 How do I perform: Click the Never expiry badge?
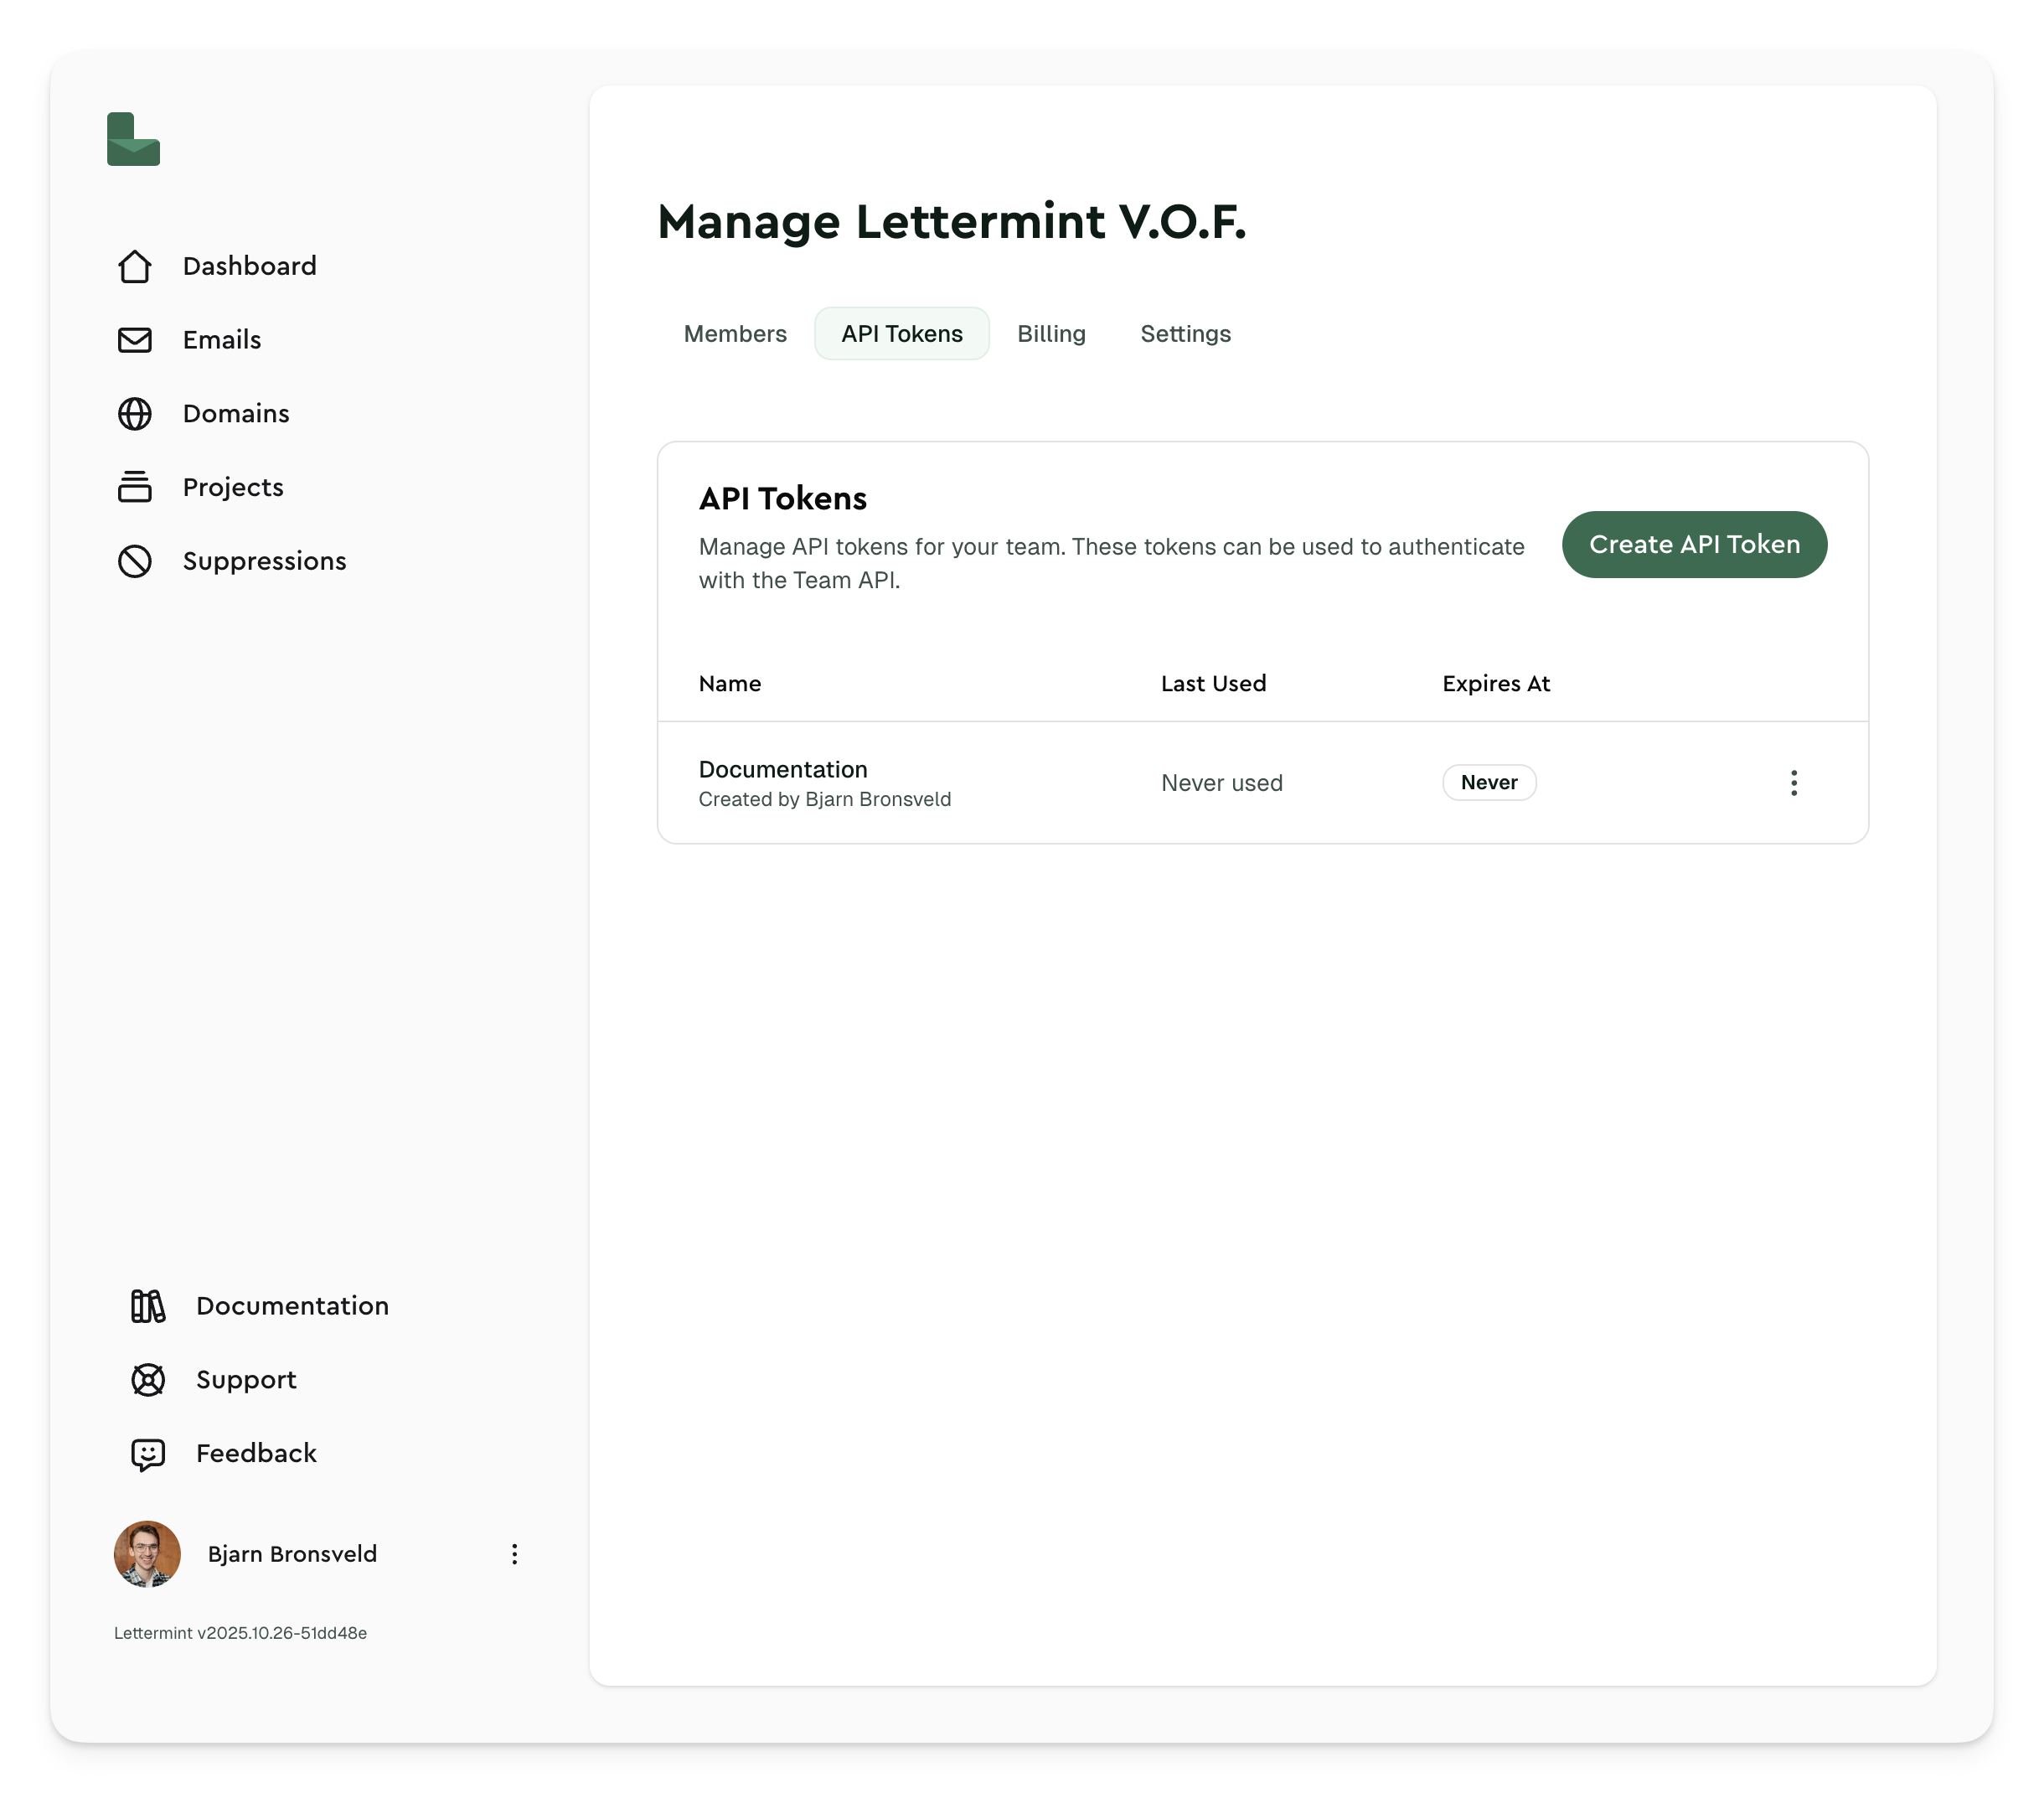pos(1489,782)
